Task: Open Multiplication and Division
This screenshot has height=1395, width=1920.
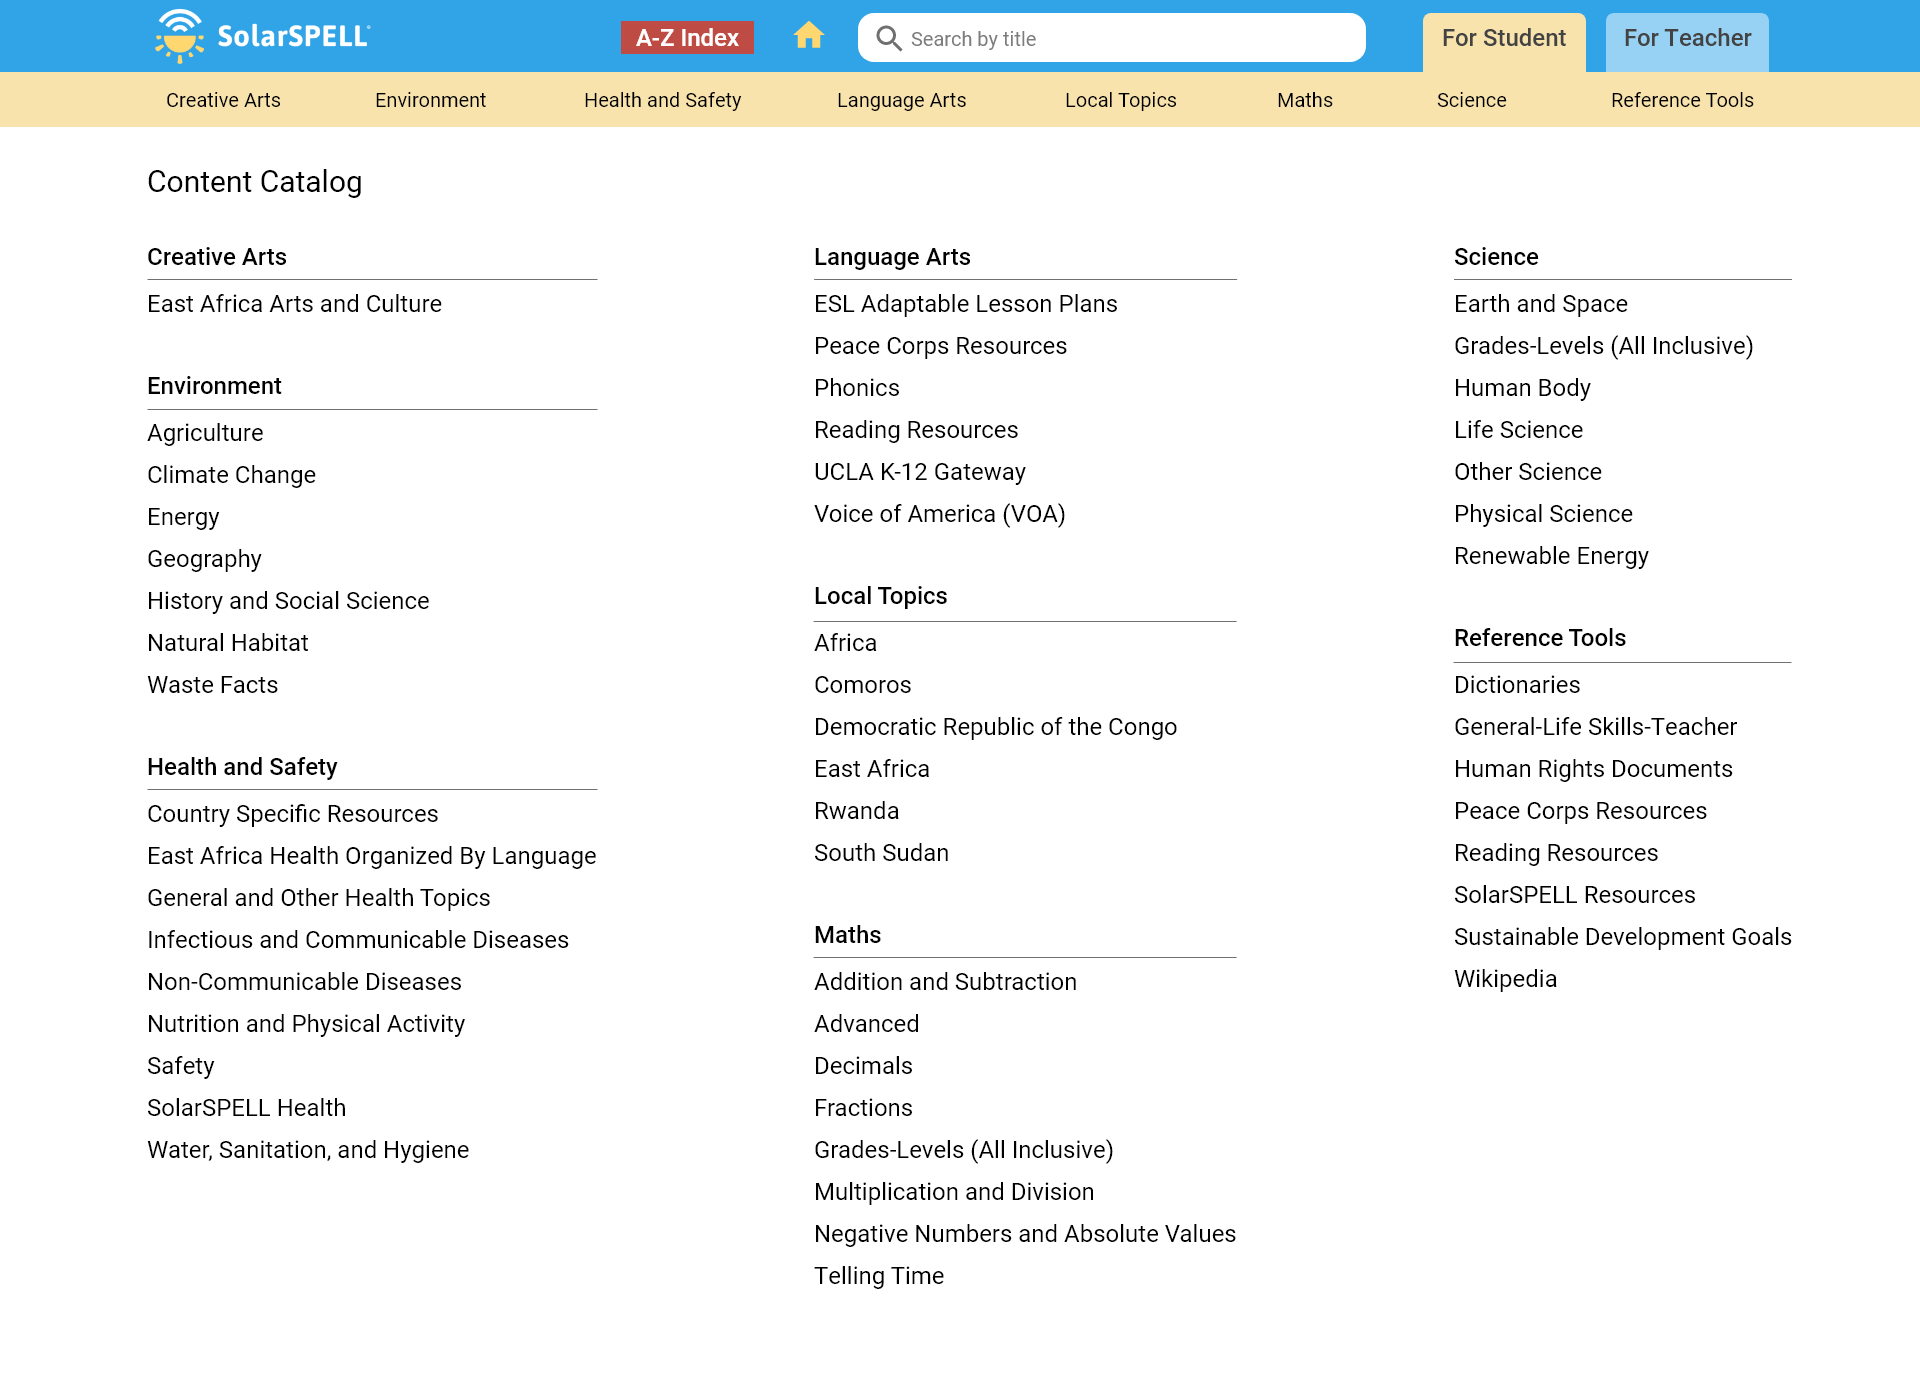Action: [954, 1192]
